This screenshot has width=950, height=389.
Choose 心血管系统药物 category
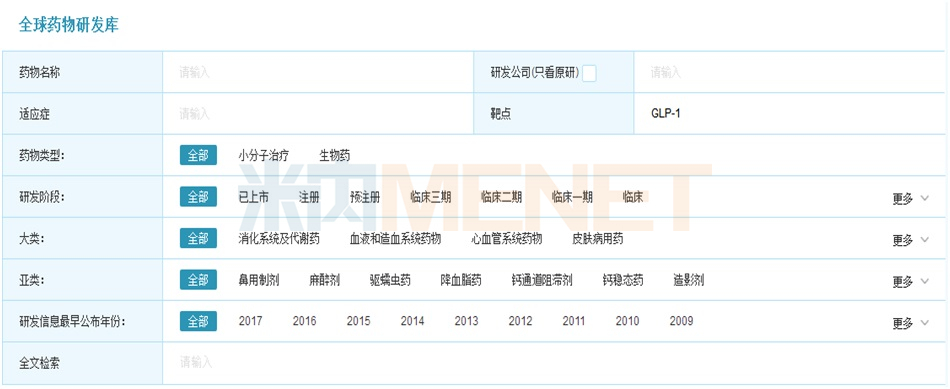(507, 239)
